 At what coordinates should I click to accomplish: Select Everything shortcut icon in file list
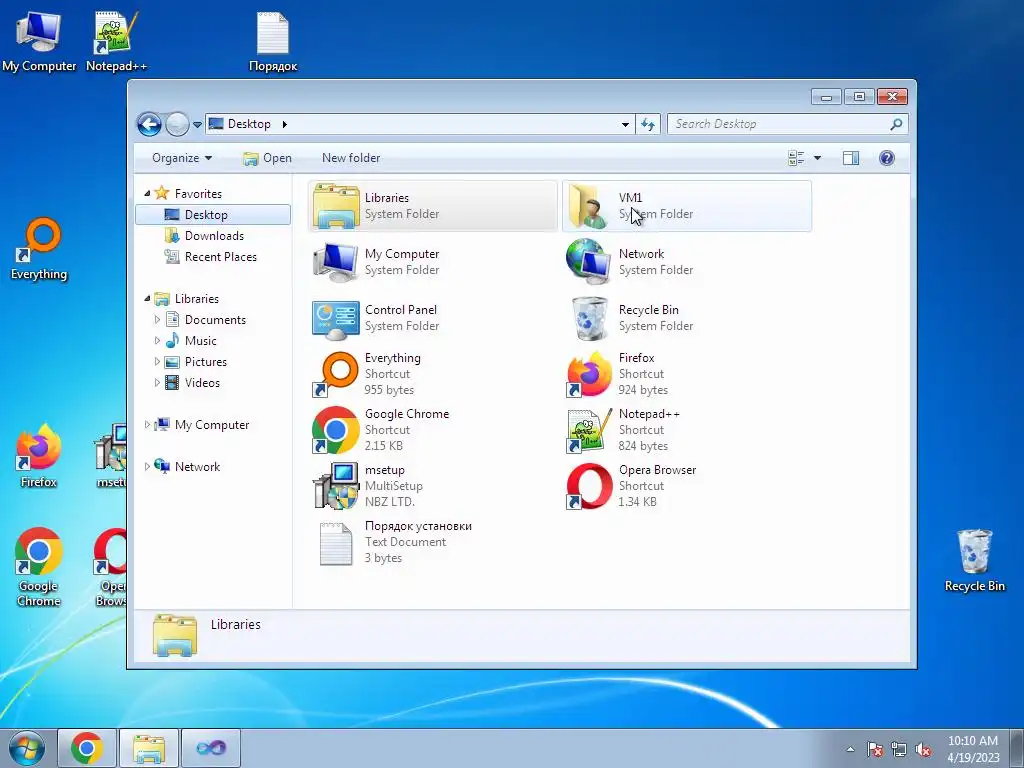coord(336,374)
